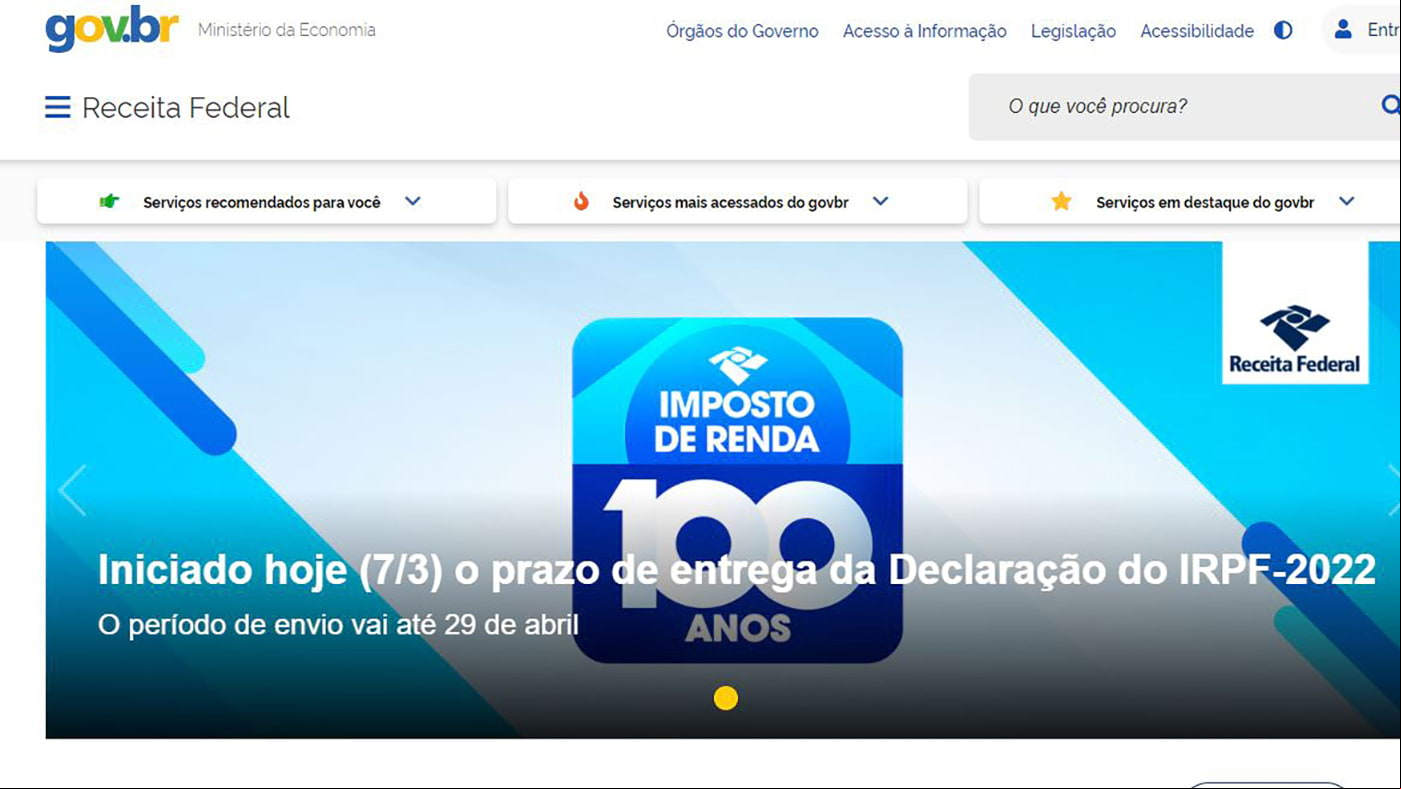This screenshot has height=789, width=1401.
Task: Open the IRPF-2022 declaration headline
Action: [737, 569]
